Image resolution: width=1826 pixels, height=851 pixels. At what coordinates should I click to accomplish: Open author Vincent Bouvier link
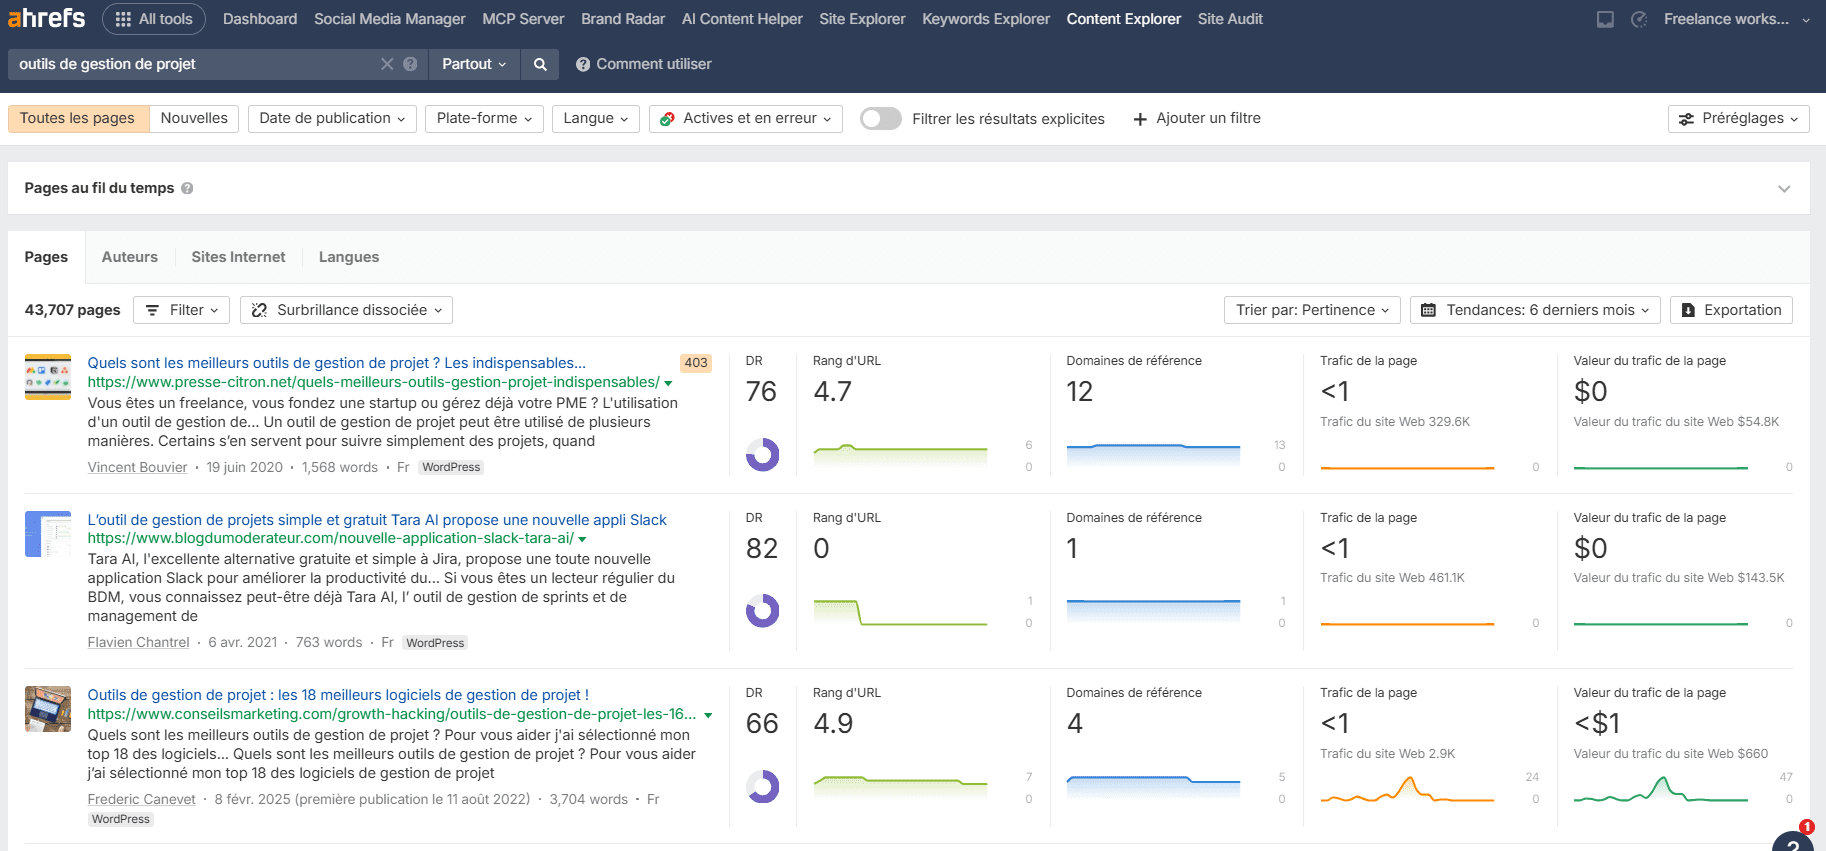pyautogui.click(x=137, y=467)
